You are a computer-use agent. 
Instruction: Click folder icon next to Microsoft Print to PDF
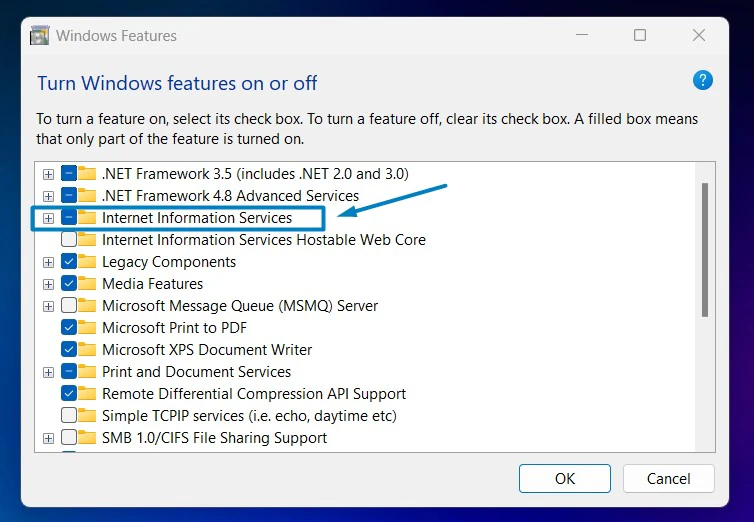(x=87, y=328)
